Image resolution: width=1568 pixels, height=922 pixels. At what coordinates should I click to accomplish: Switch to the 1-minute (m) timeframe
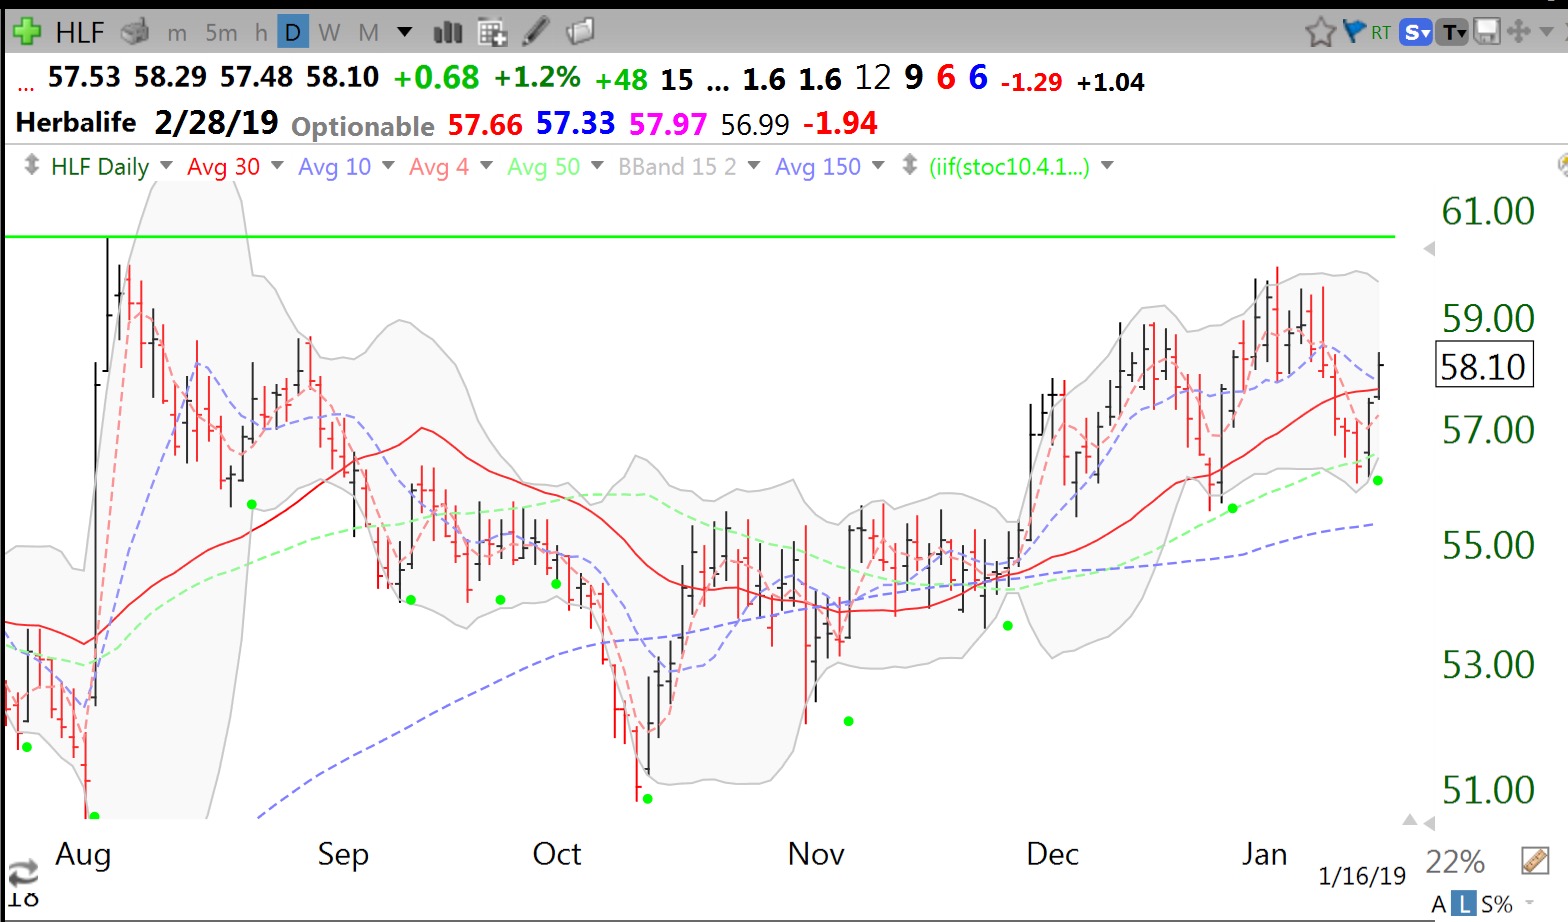click(177, 33)
